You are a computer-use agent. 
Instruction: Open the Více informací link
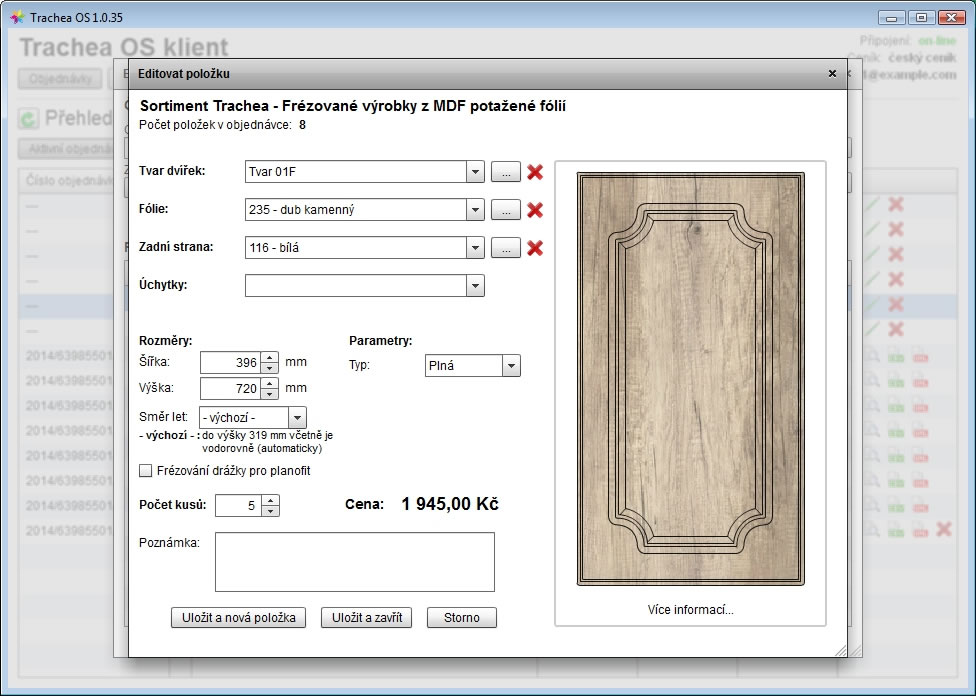[x=690, y=609]
